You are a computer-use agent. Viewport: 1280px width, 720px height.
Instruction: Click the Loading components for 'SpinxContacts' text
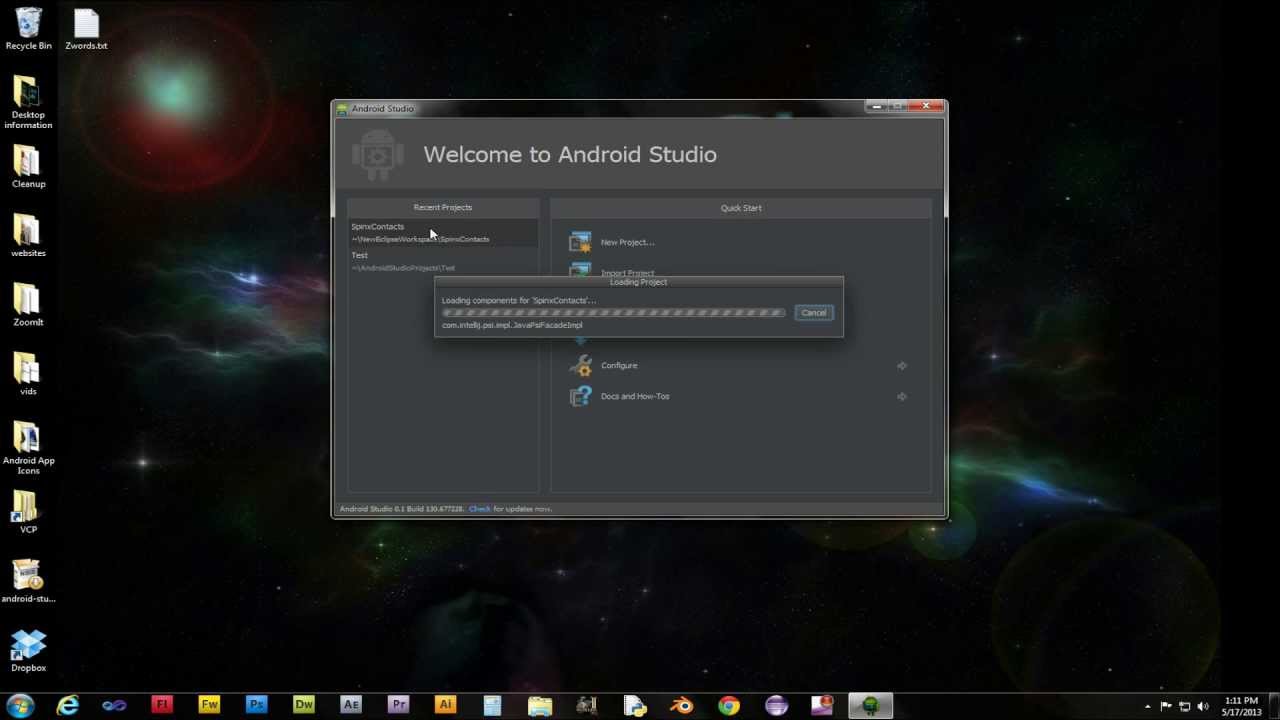click(518, 300)
